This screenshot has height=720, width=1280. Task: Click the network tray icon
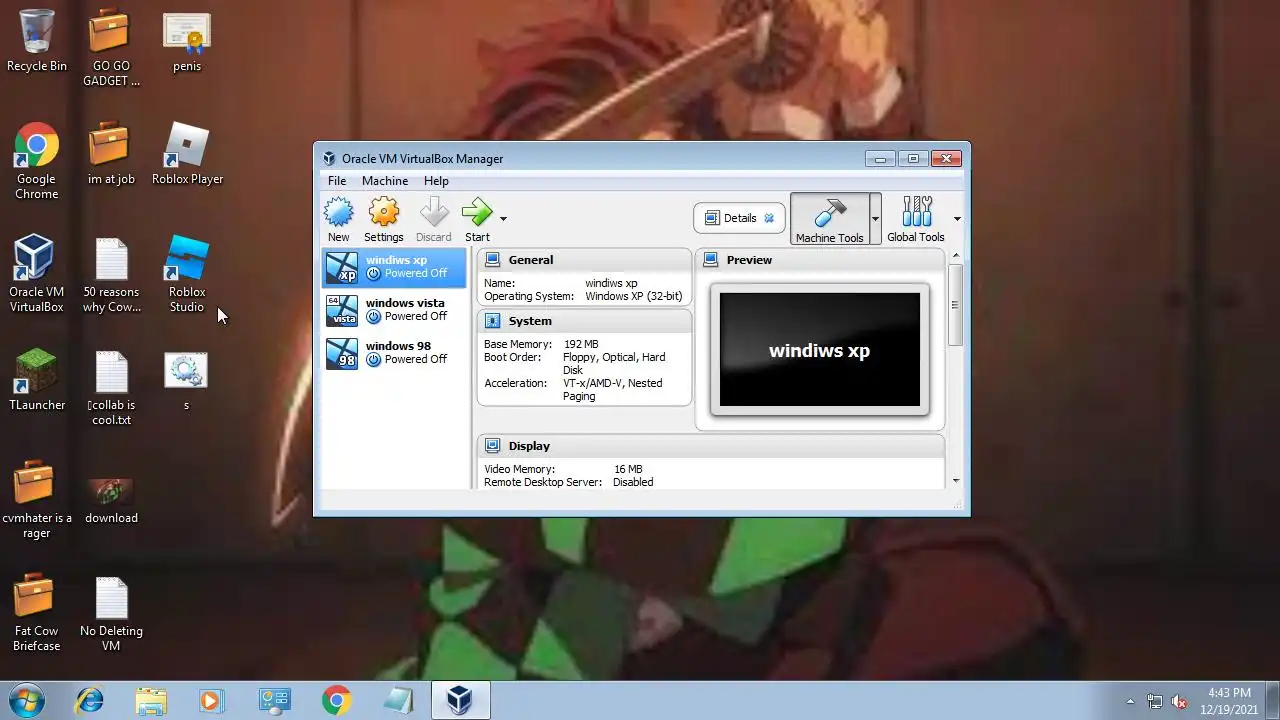[1155, 701]
